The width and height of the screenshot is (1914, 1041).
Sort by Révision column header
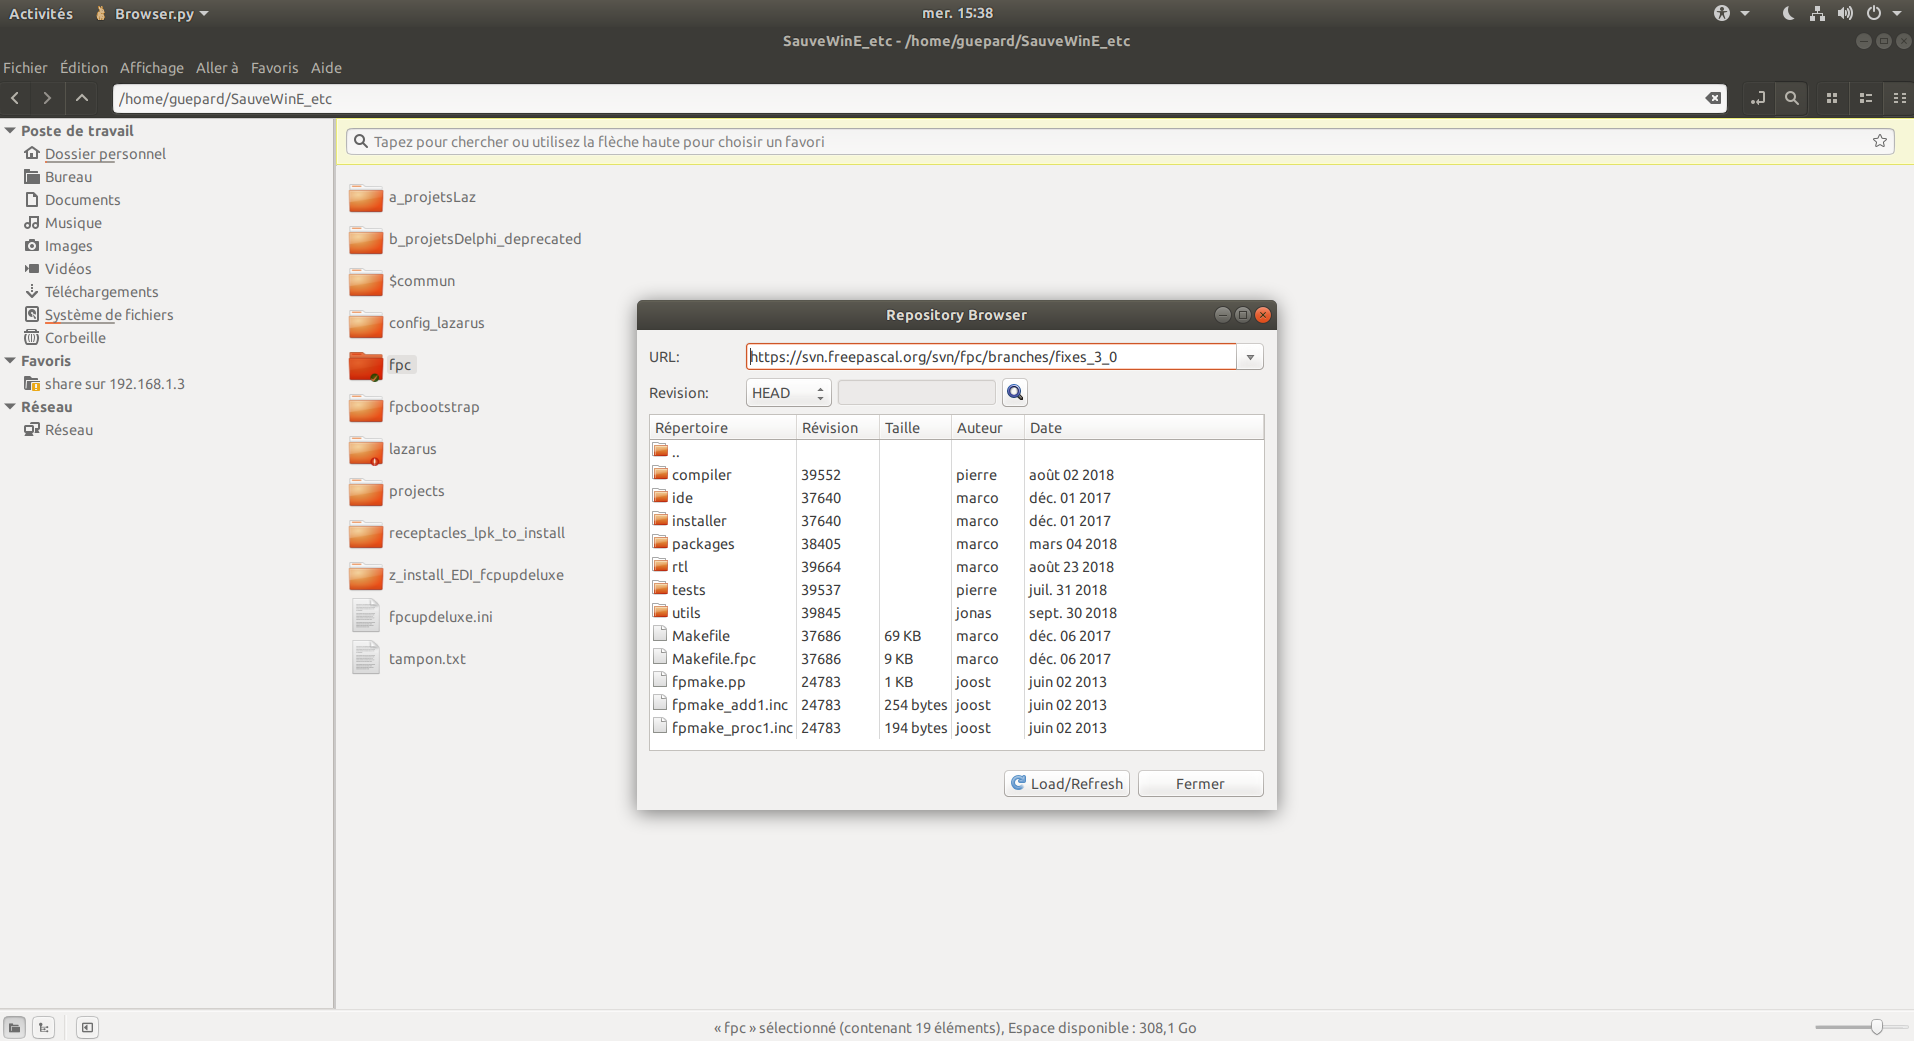(838, 428)
